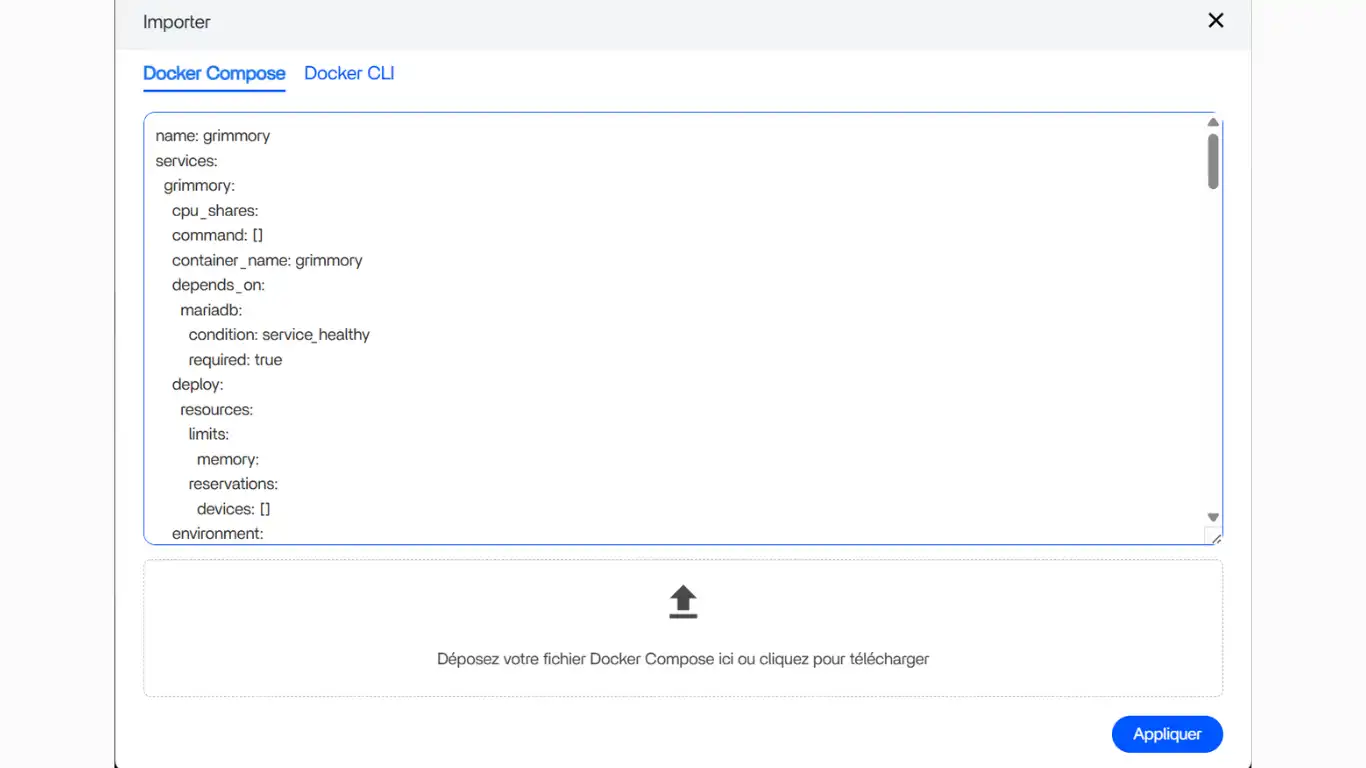Click the 'mariadb:' line
Viewport: 1366px width, 768px height.
(x=211, y=310)
